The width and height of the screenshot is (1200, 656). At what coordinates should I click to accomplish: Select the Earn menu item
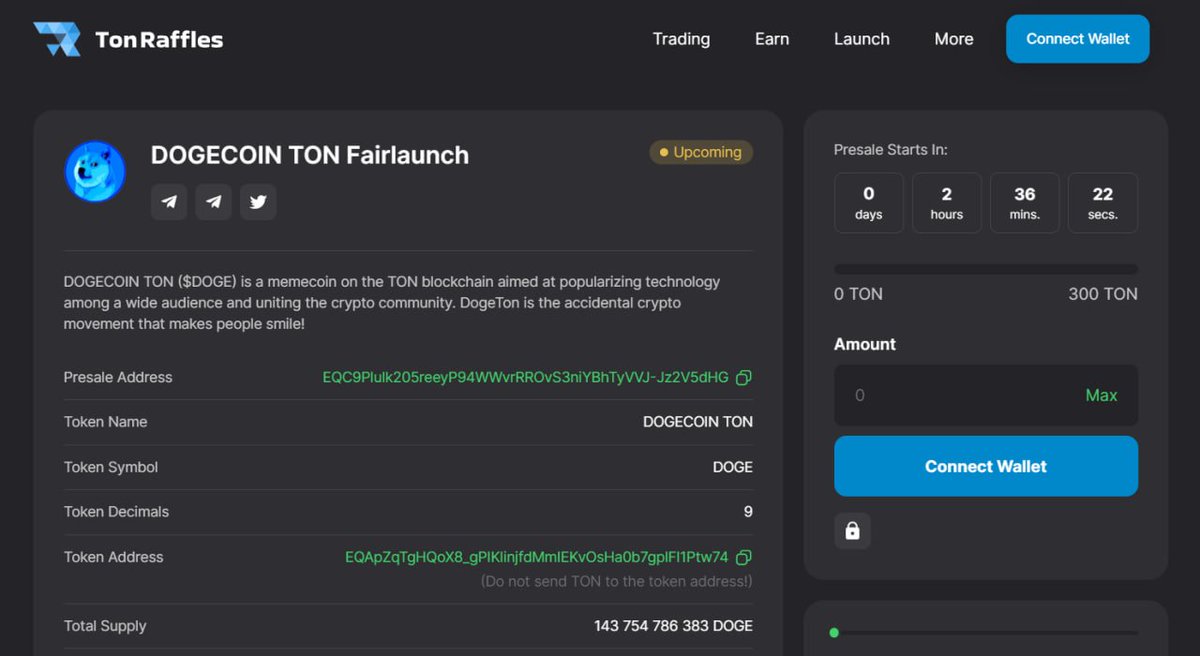[x=771, y=39]
